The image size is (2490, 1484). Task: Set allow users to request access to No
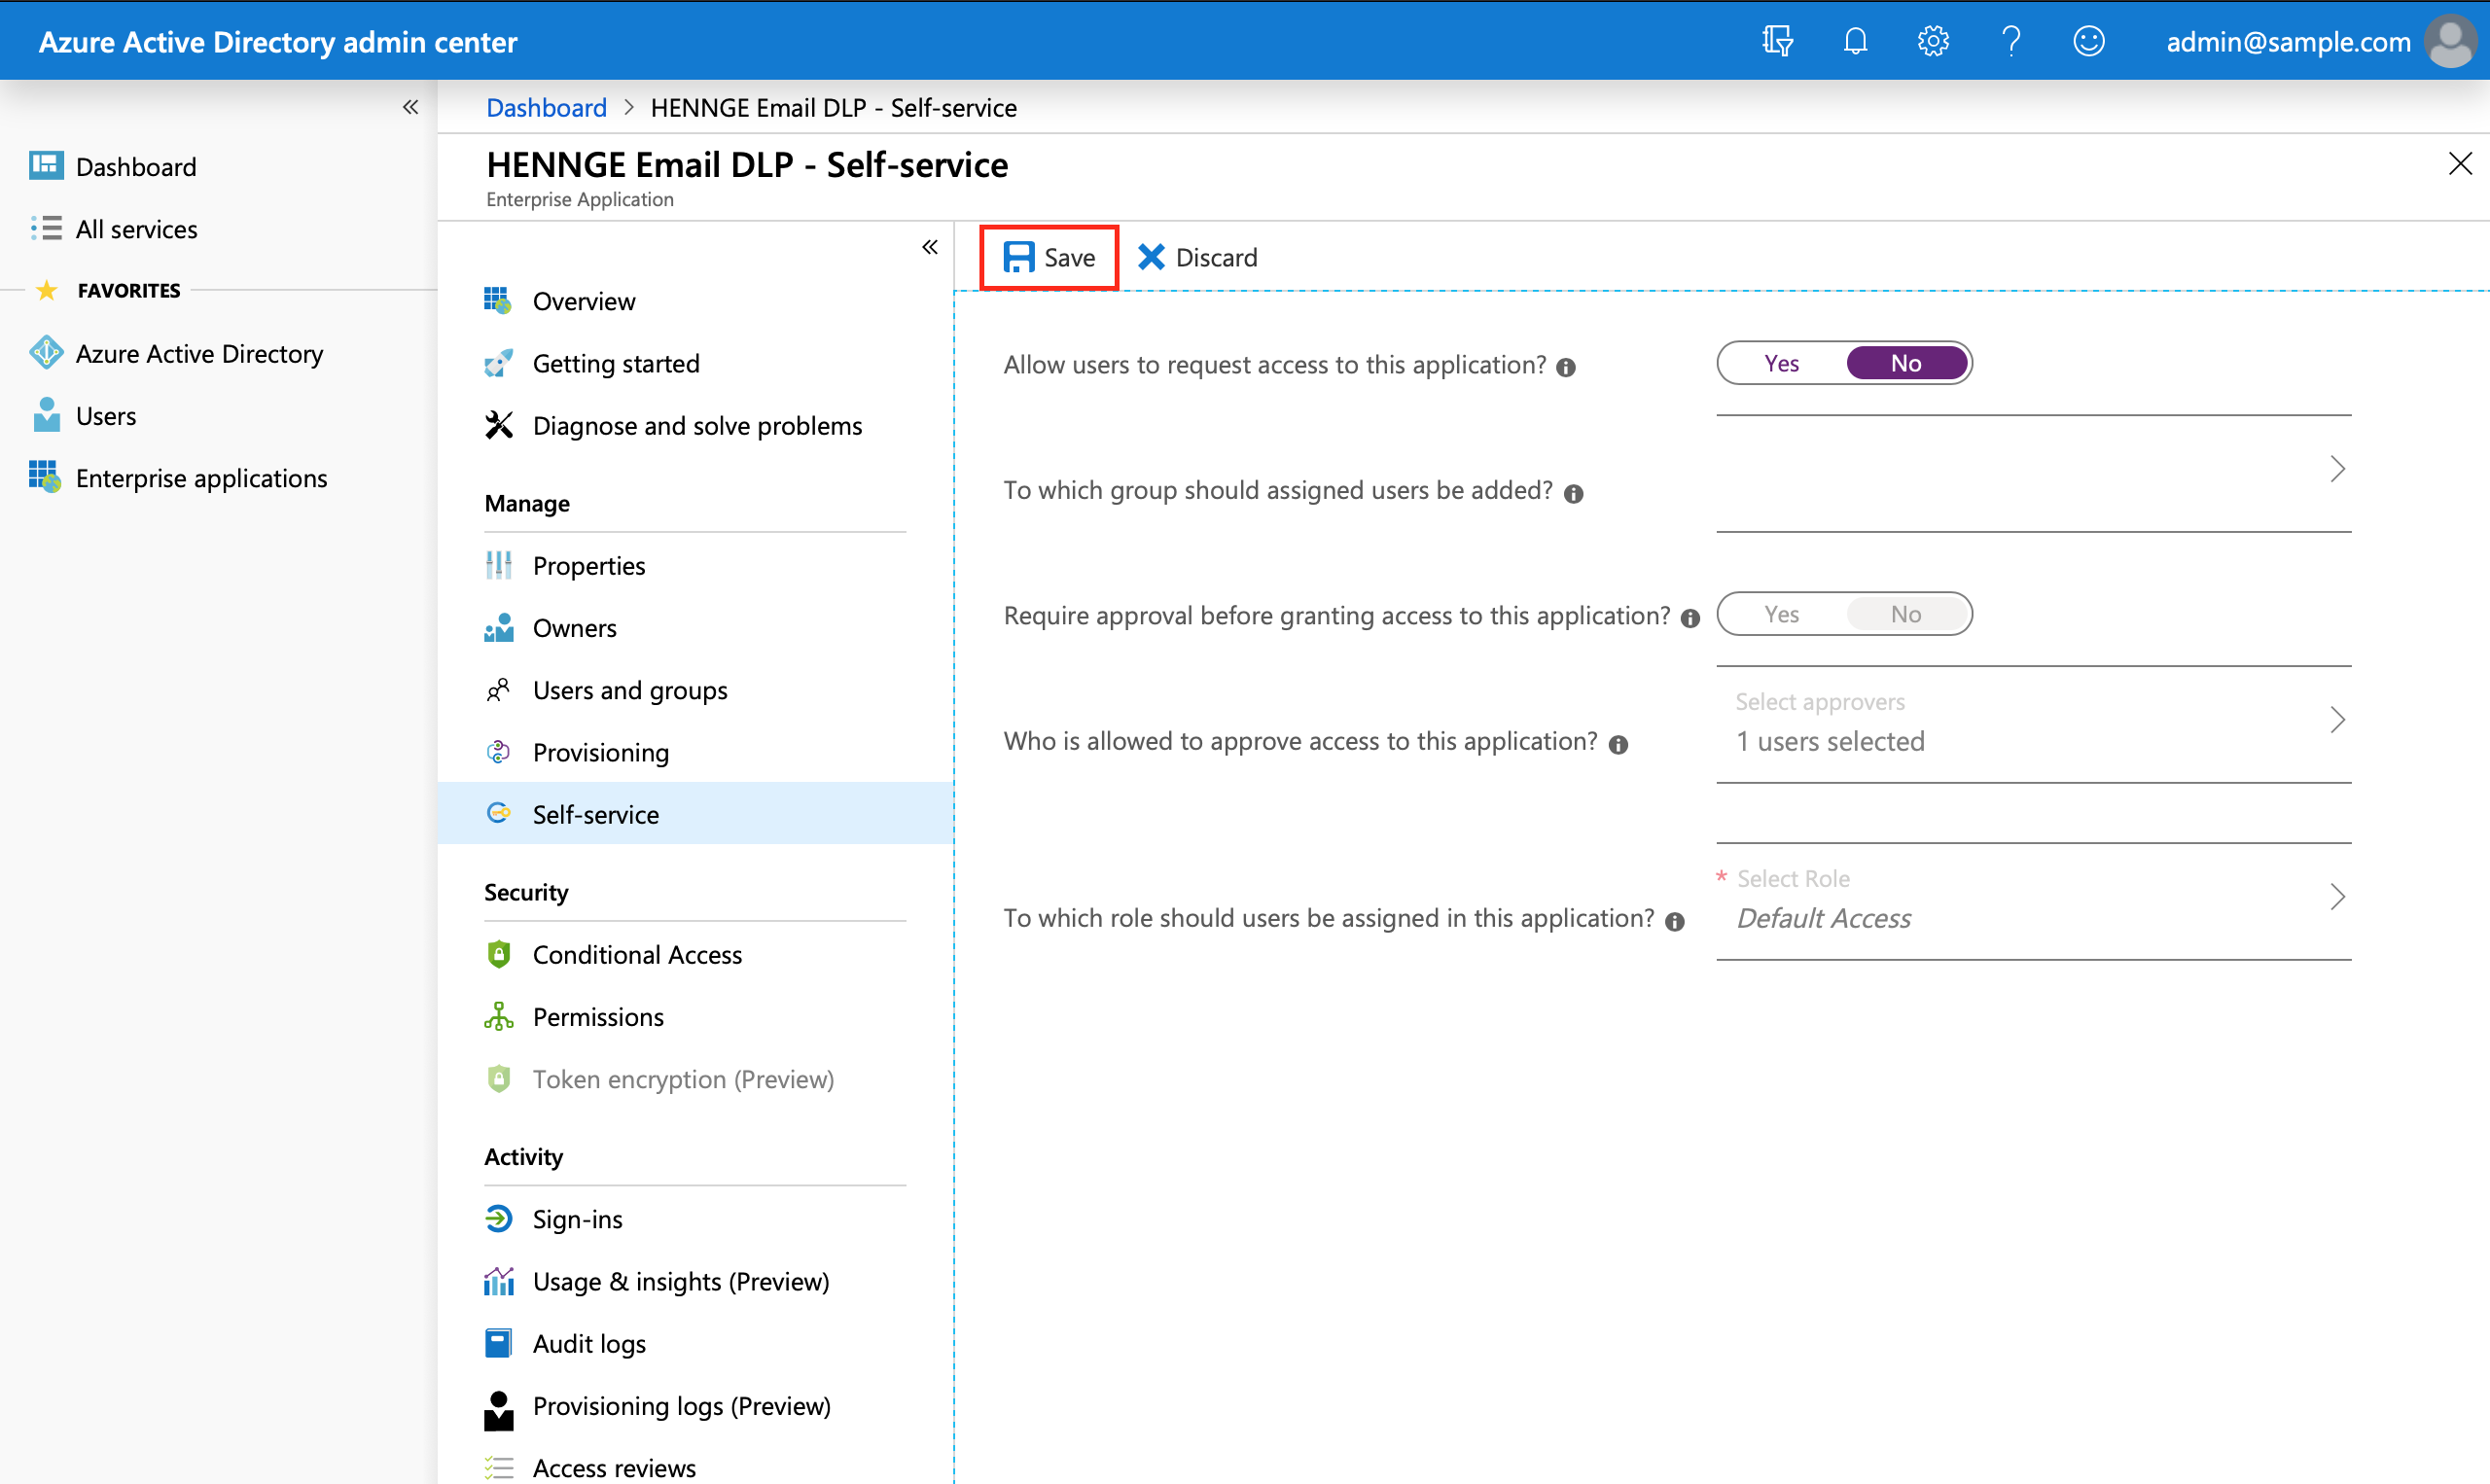pos(1906,363)
